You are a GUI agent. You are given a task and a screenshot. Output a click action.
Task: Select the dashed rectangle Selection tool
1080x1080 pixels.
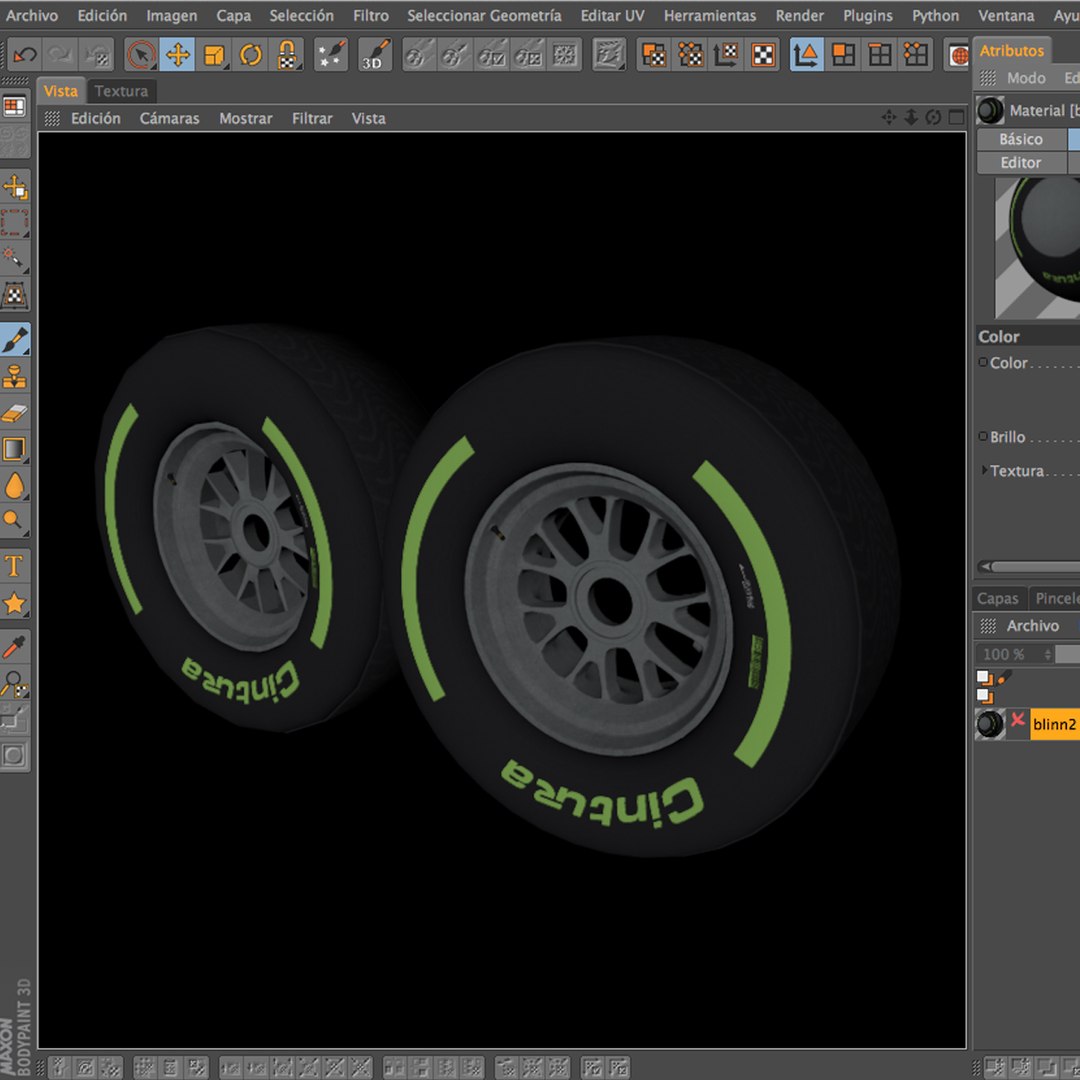pos(14,222)
